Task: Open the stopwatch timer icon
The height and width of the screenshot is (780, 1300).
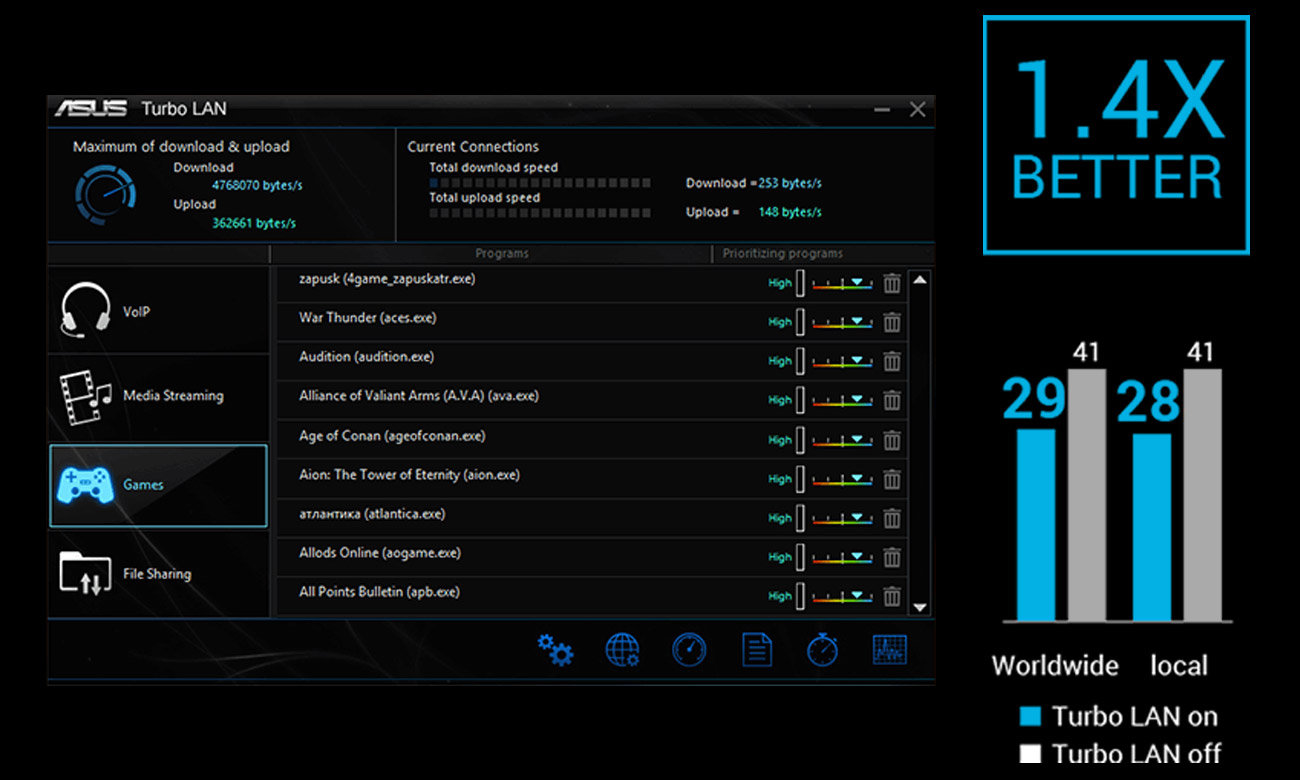Action: pyautogui.click(x=822, y=649)
